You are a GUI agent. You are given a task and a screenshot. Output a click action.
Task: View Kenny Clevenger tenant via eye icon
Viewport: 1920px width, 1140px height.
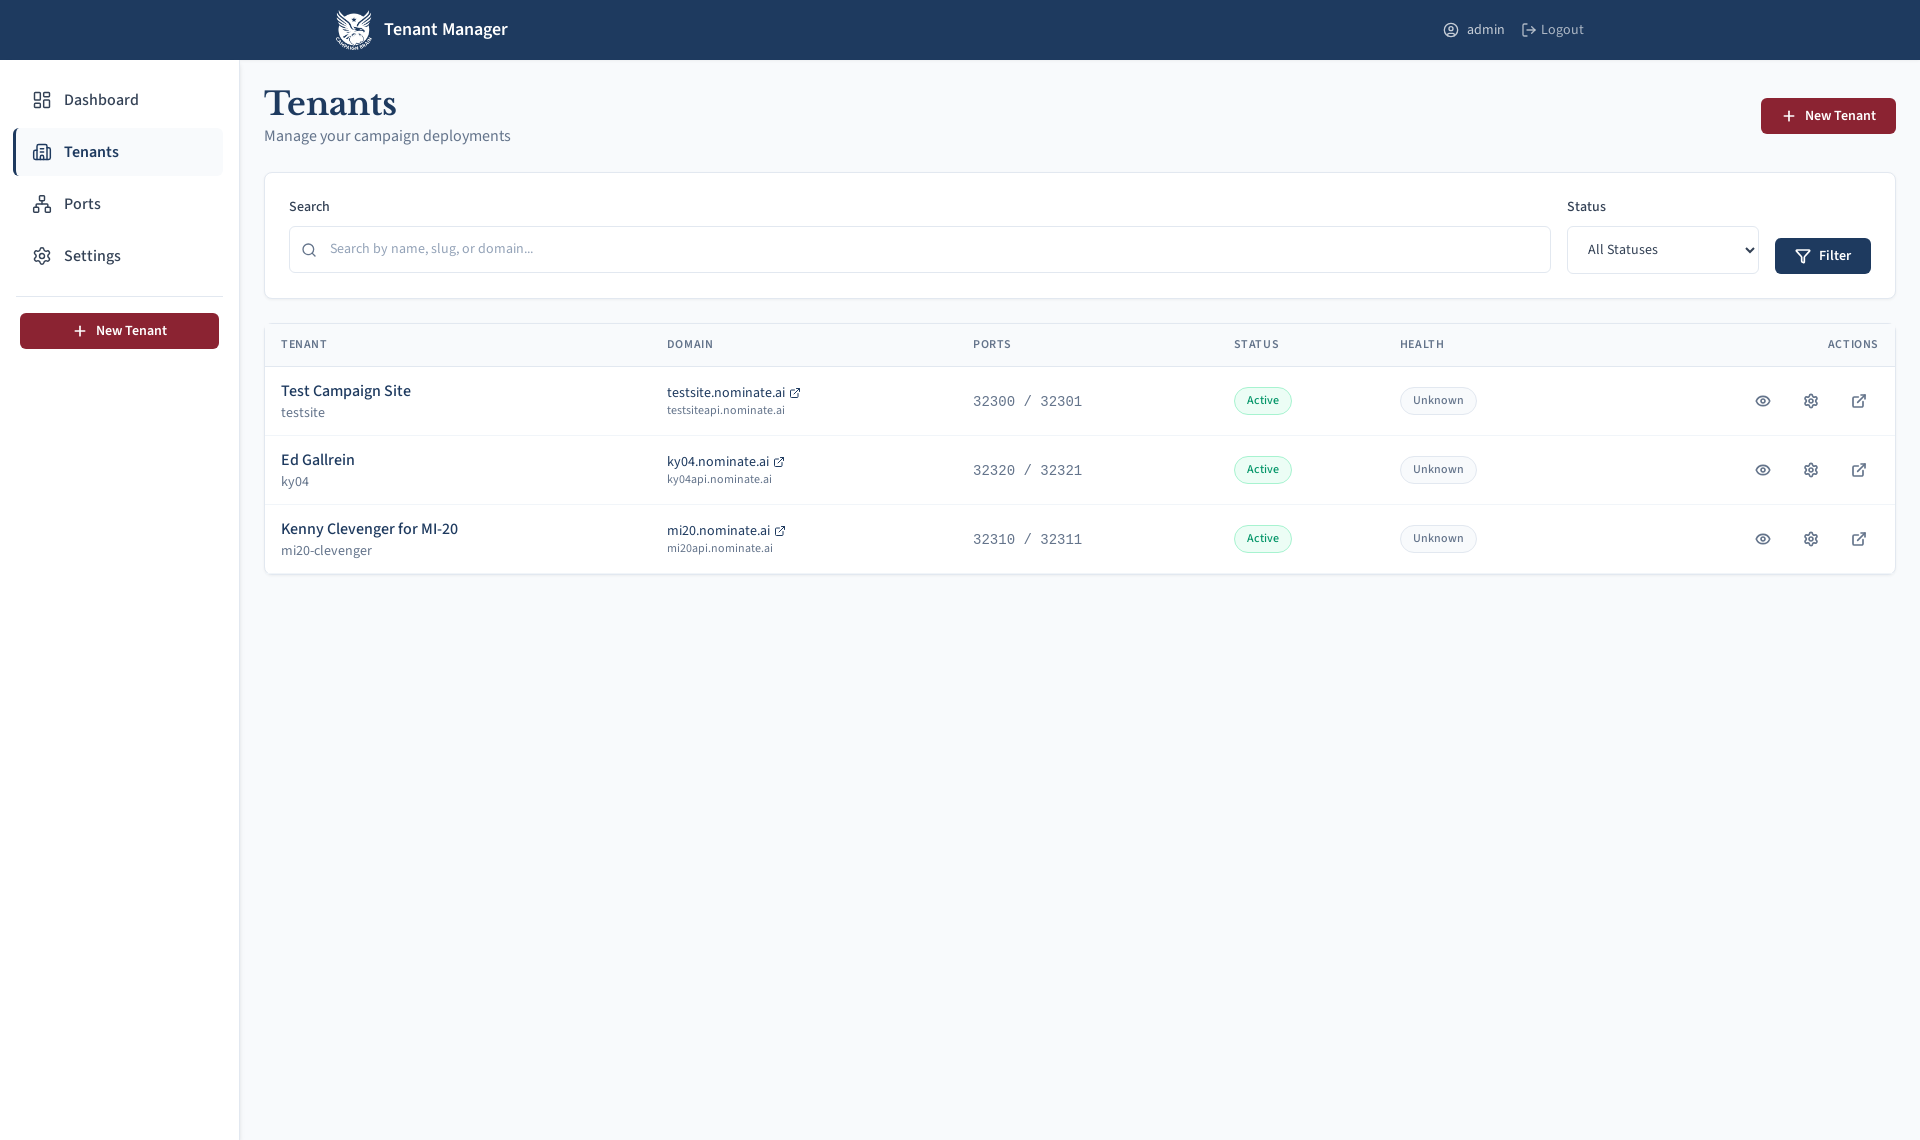[1763, 539]
